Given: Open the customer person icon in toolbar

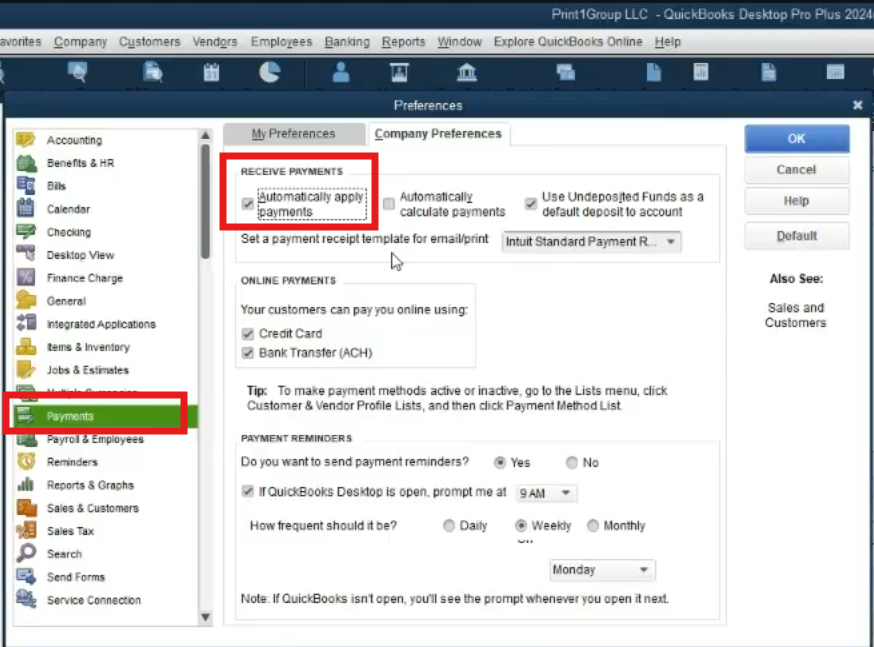Looking at the screenshot, I should click(x=341, y=72).
